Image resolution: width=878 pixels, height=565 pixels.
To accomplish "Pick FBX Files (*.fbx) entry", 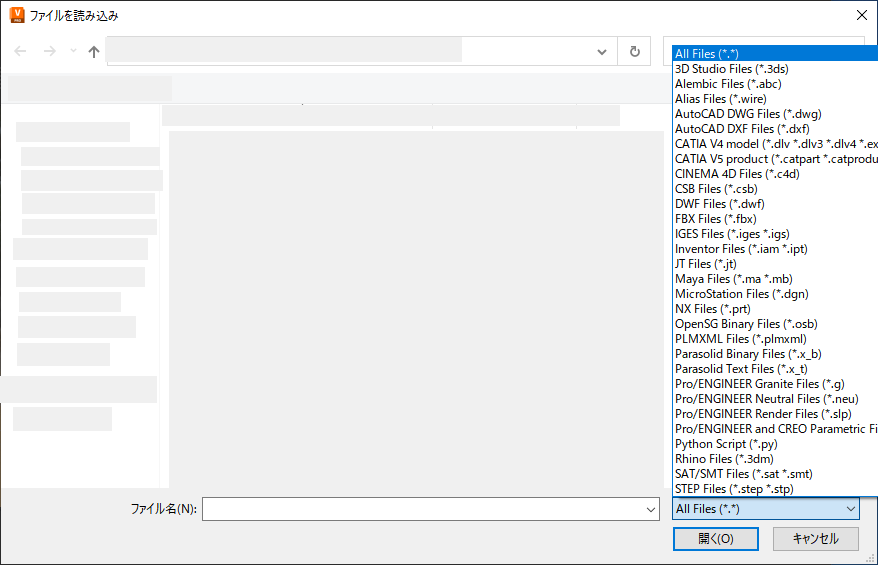I will 775,219.
